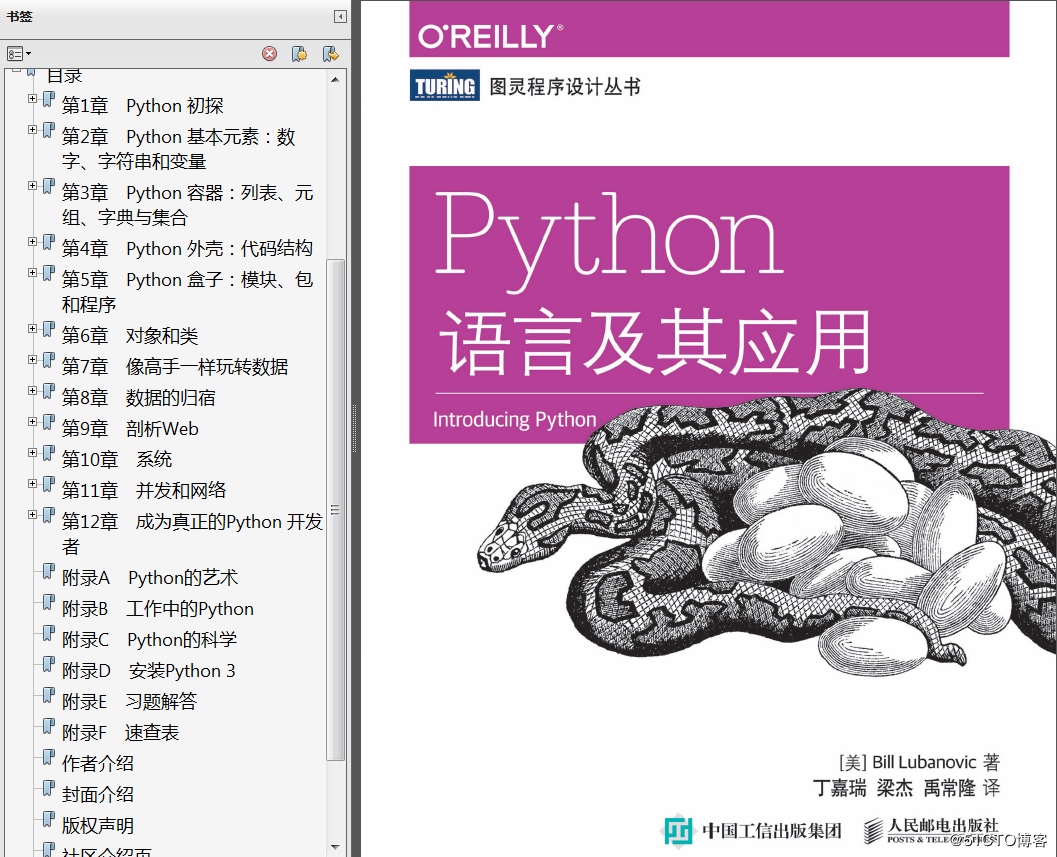
Task: Go to 附录B 工作中的Python
Action: tap(158, 609)
